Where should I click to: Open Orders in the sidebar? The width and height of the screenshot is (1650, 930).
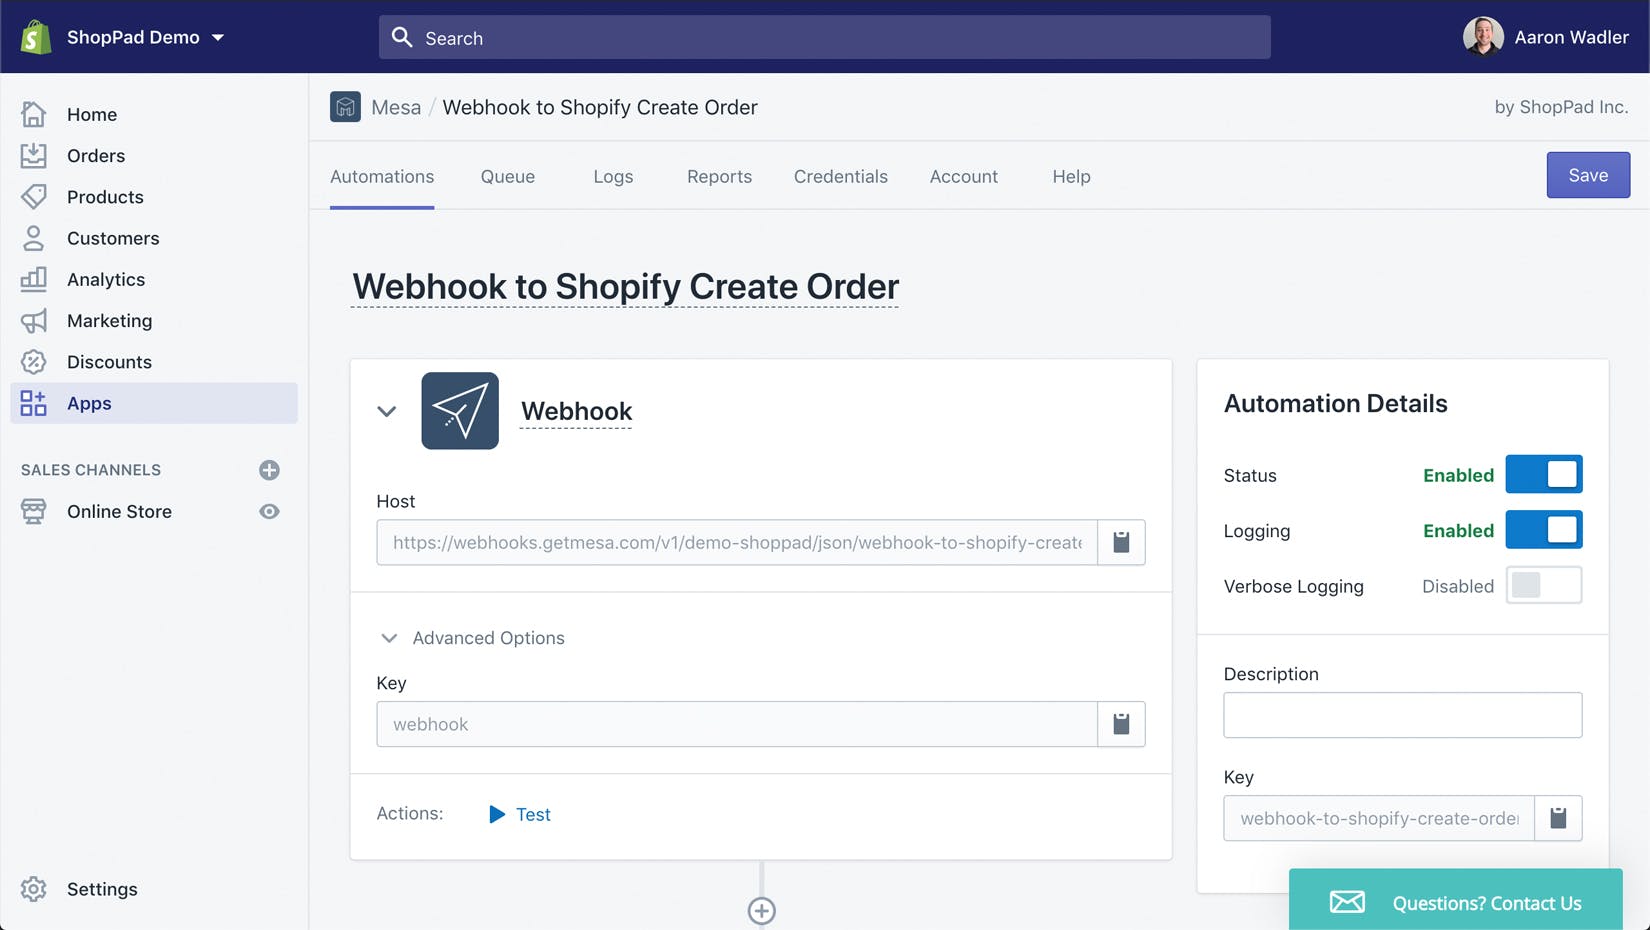[x=95, y=155]
